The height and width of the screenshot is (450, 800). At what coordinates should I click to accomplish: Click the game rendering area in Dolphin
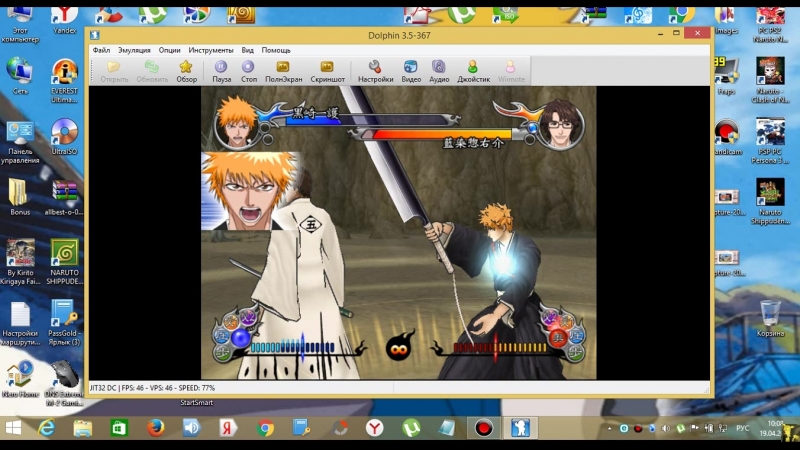[x=398, y=233]
